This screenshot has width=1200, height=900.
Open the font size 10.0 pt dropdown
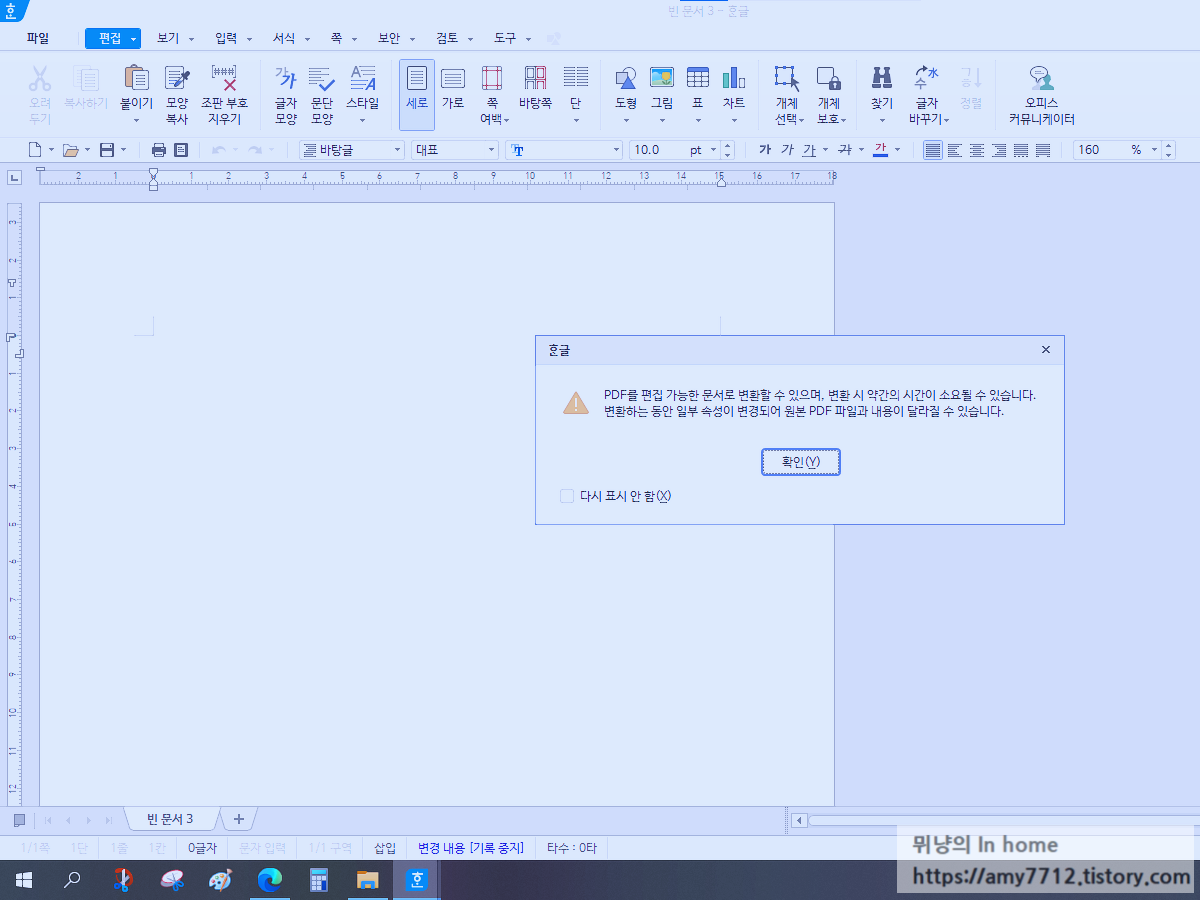(713, 150)
